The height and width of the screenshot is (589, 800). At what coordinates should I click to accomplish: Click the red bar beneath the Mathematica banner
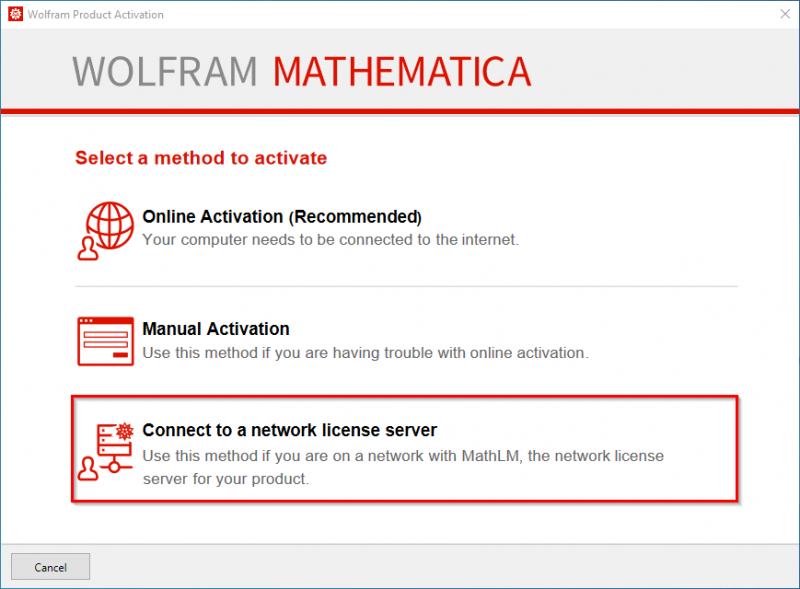[400, 111]
